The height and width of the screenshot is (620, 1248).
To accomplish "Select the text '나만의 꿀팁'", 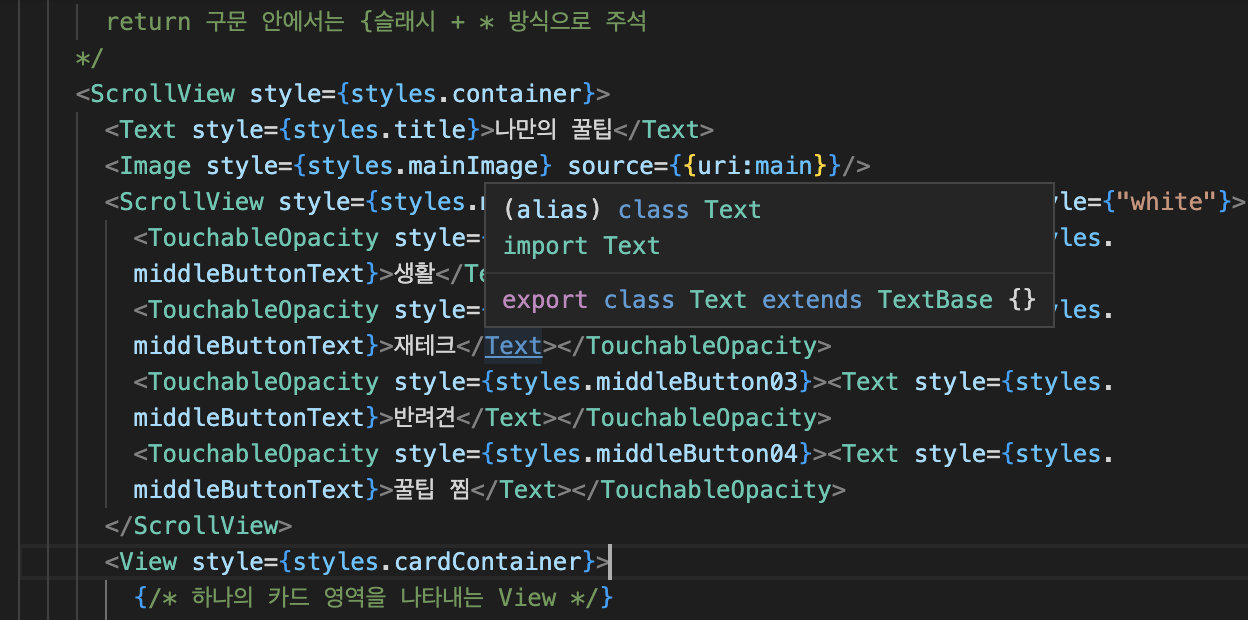I will pos(553,129).
